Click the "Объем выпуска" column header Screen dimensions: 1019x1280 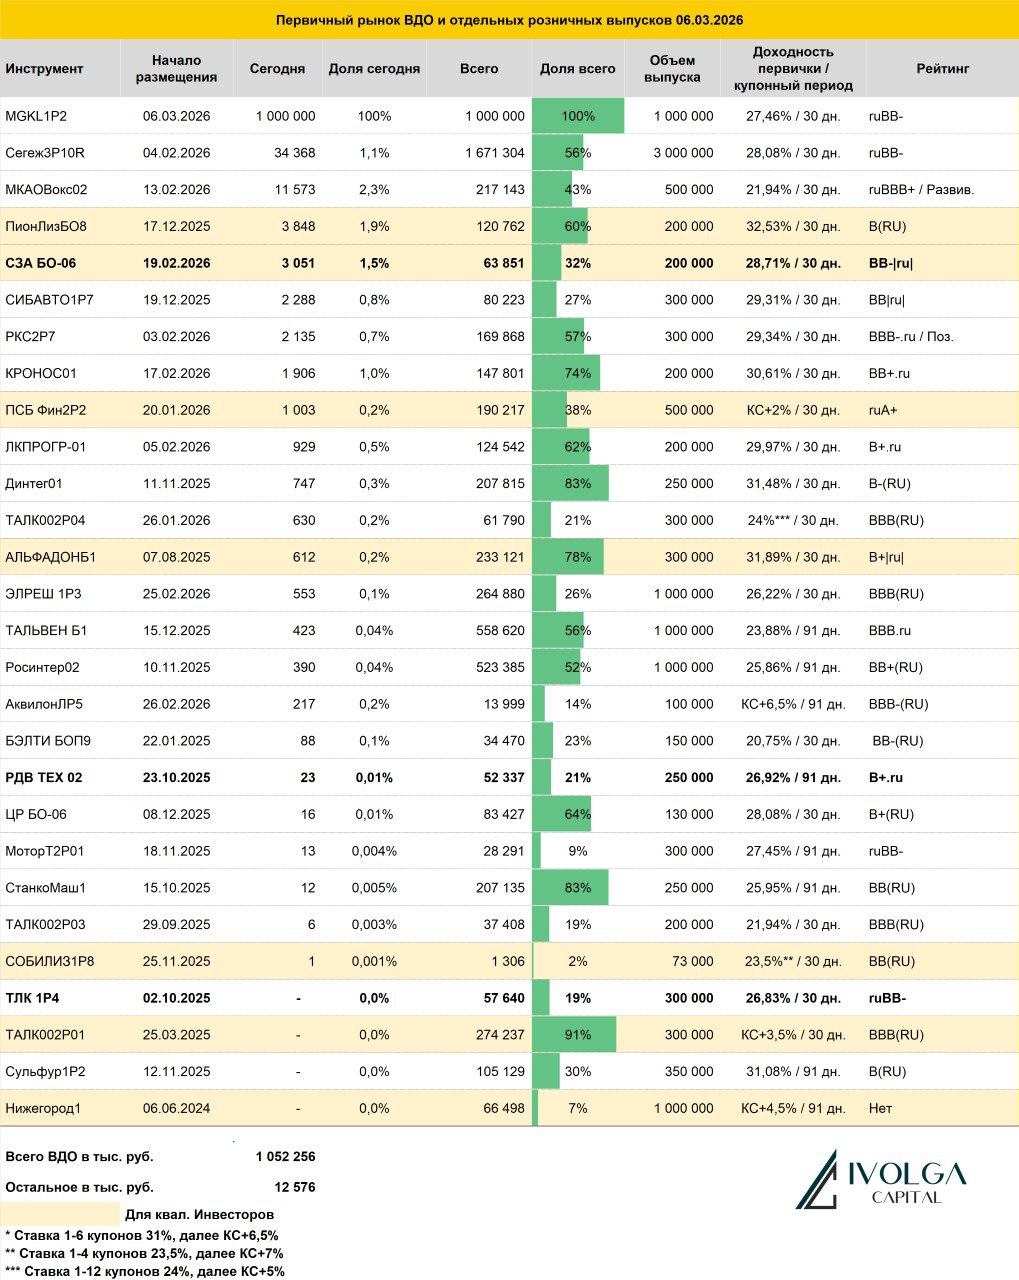pos(672,69)
